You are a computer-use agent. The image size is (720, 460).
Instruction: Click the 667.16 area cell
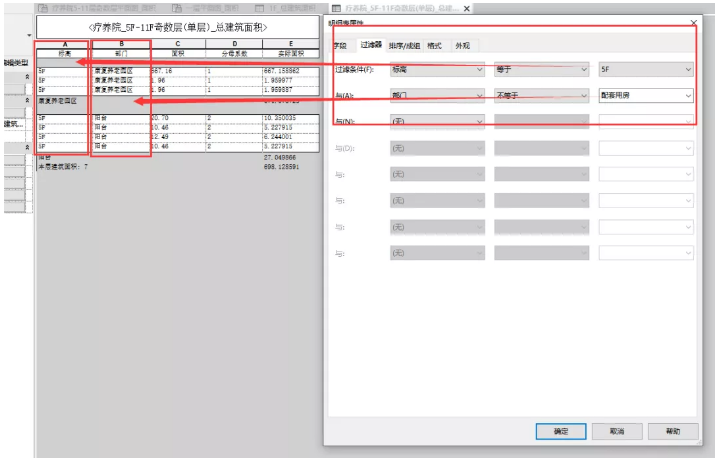pos(178,71)
